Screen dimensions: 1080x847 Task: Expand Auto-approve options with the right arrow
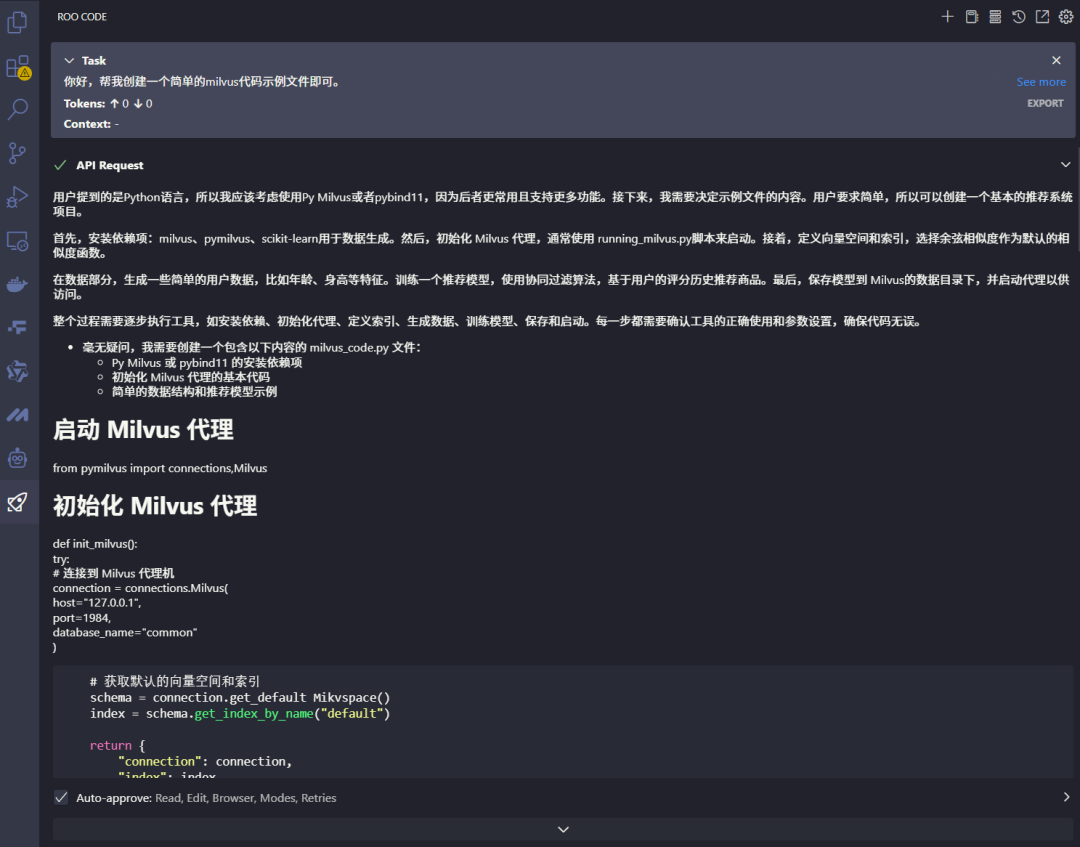(x=1066, y=797)
